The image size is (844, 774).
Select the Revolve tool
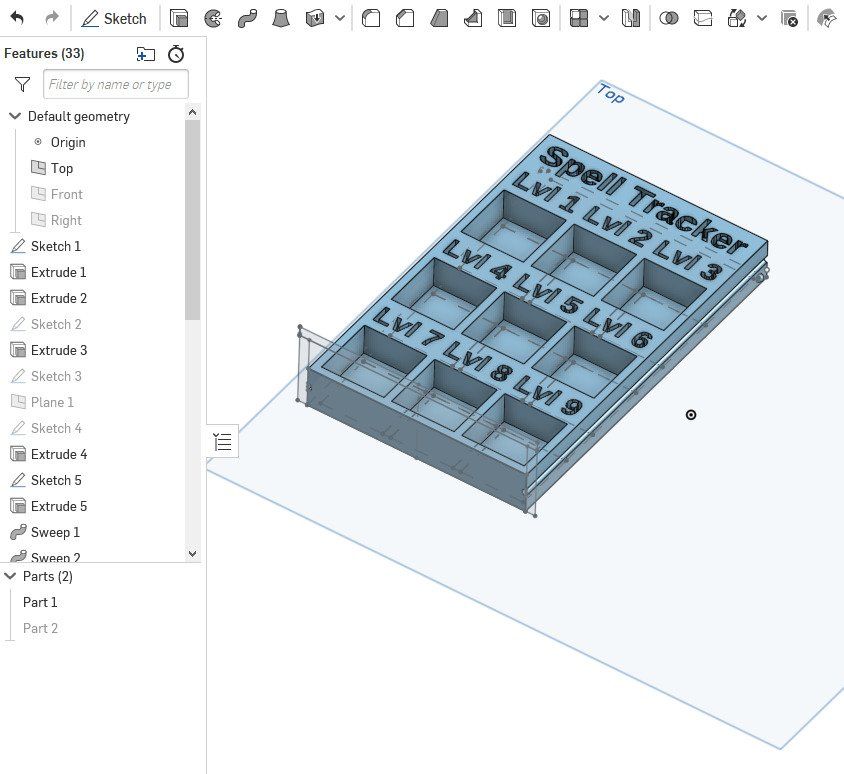coord(213,18)
